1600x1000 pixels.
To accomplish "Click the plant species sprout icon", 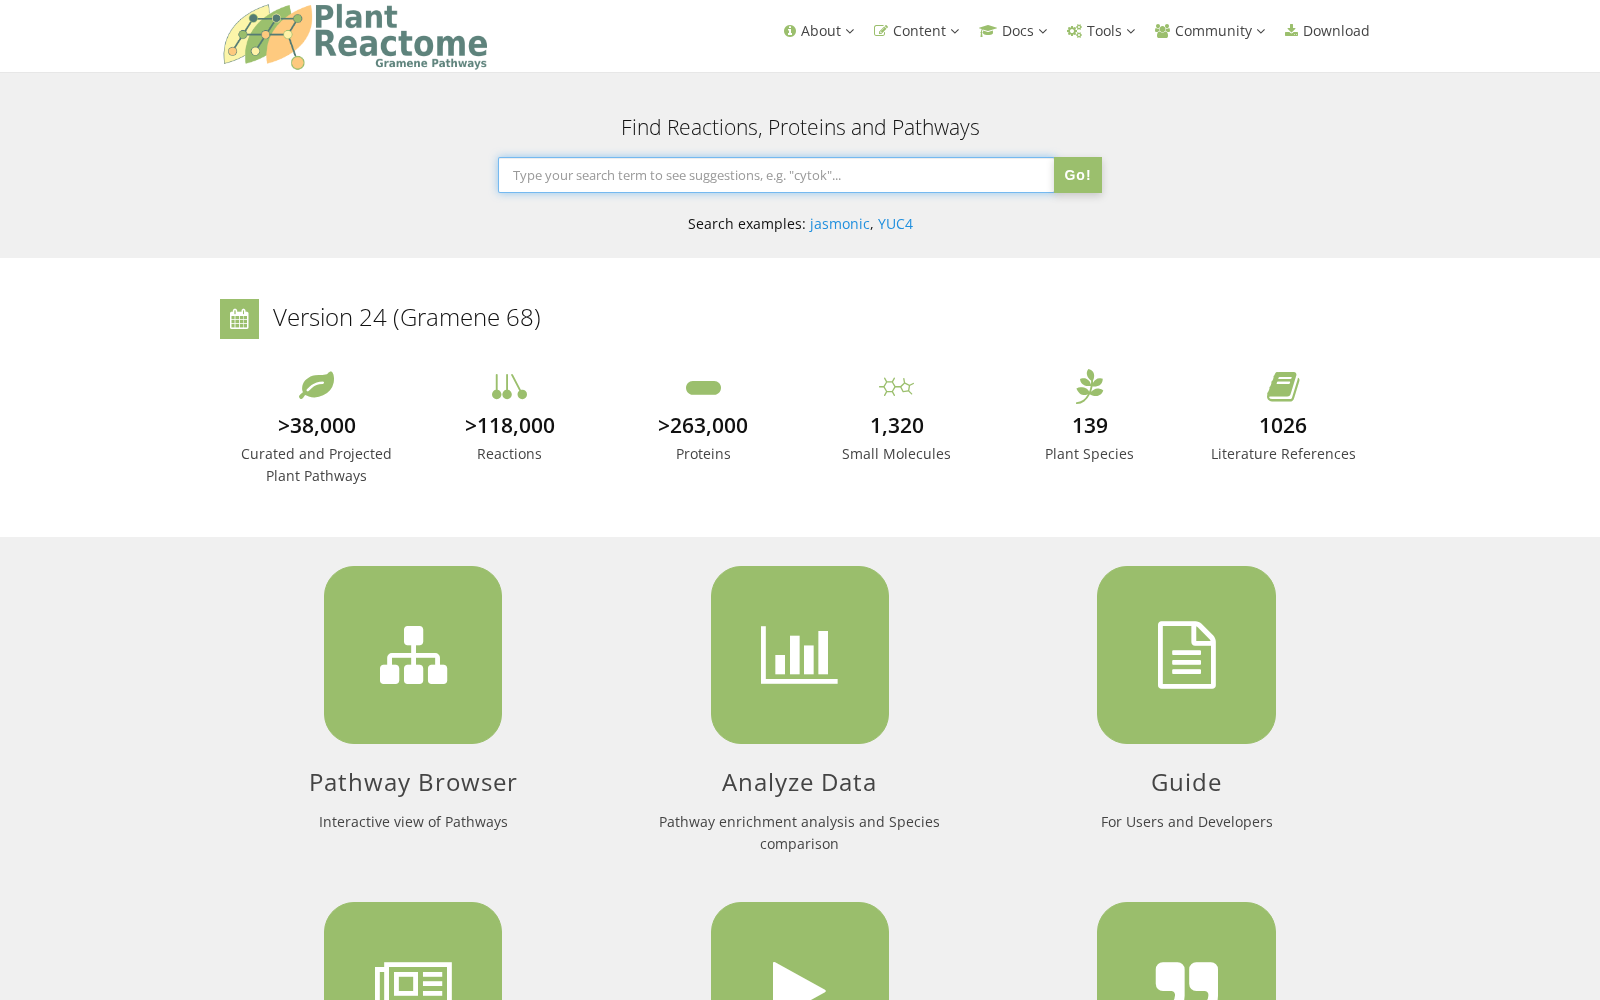I will 1090,386.
